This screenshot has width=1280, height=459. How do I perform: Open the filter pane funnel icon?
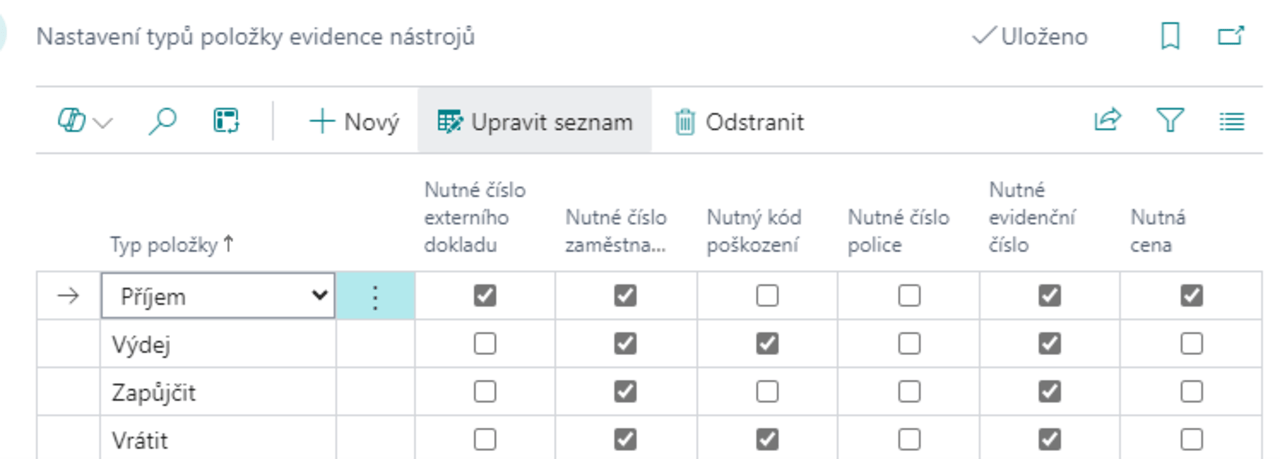(1170, 122)
